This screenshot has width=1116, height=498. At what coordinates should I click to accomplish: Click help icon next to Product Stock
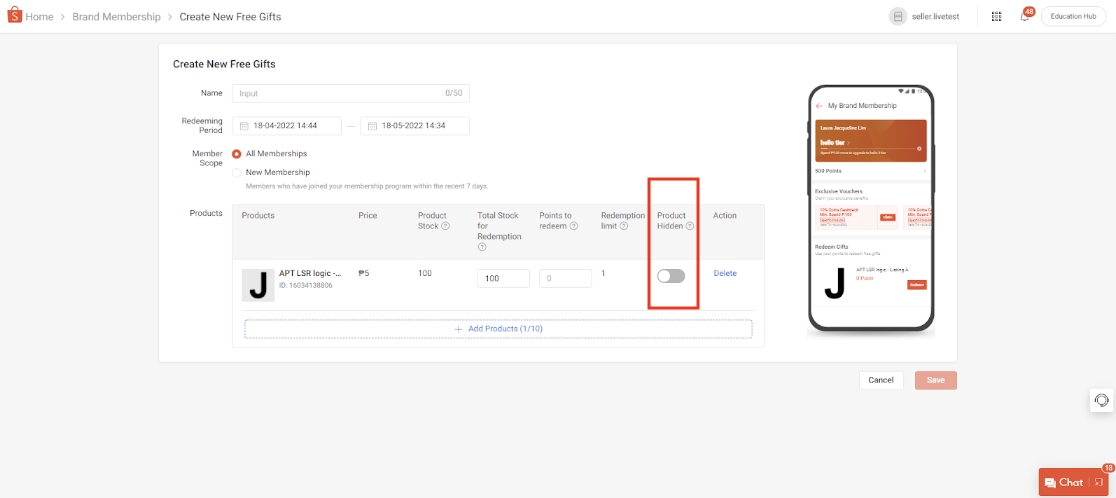coord(446,226)
